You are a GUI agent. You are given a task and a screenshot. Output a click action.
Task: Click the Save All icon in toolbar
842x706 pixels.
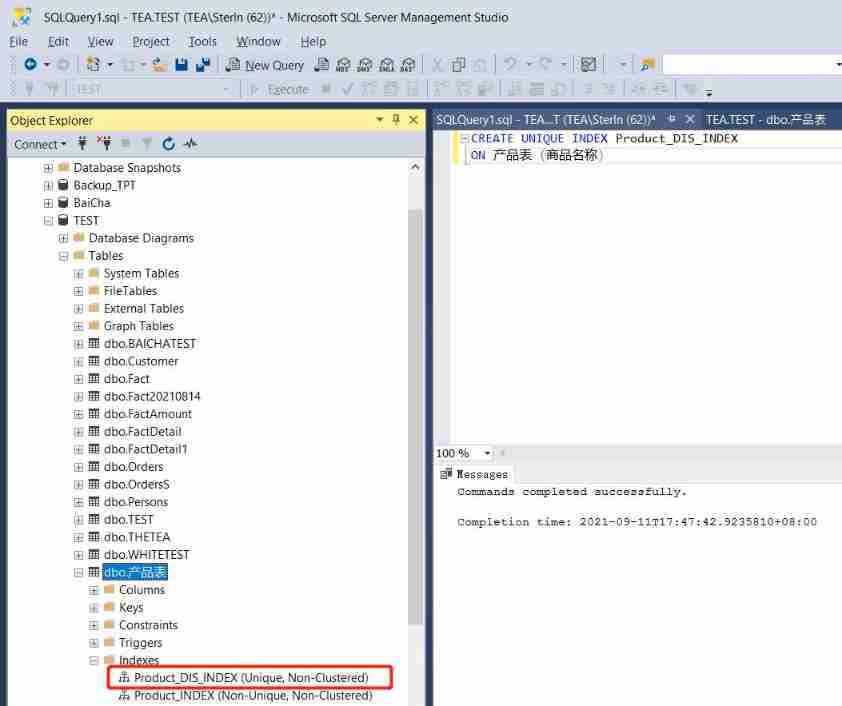(203, 65)
